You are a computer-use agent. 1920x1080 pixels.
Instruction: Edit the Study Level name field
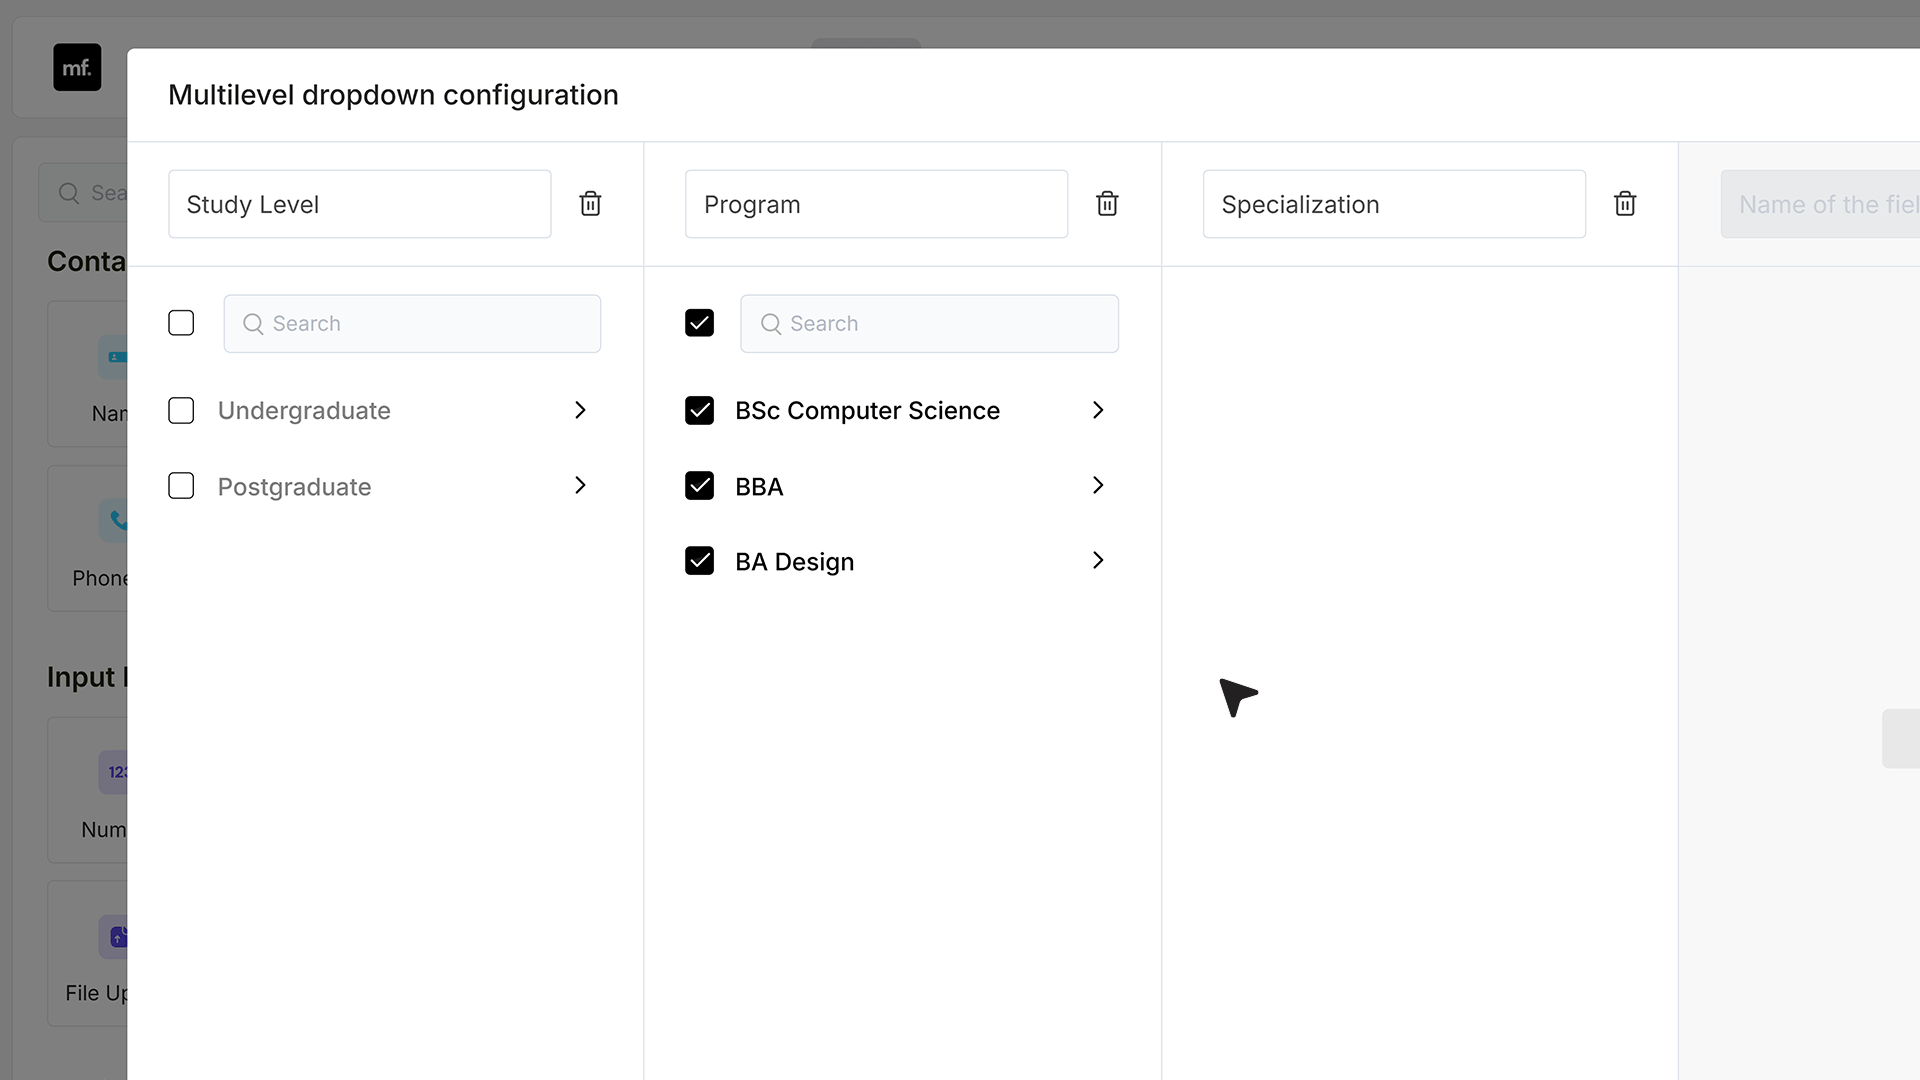pos(360,204)
